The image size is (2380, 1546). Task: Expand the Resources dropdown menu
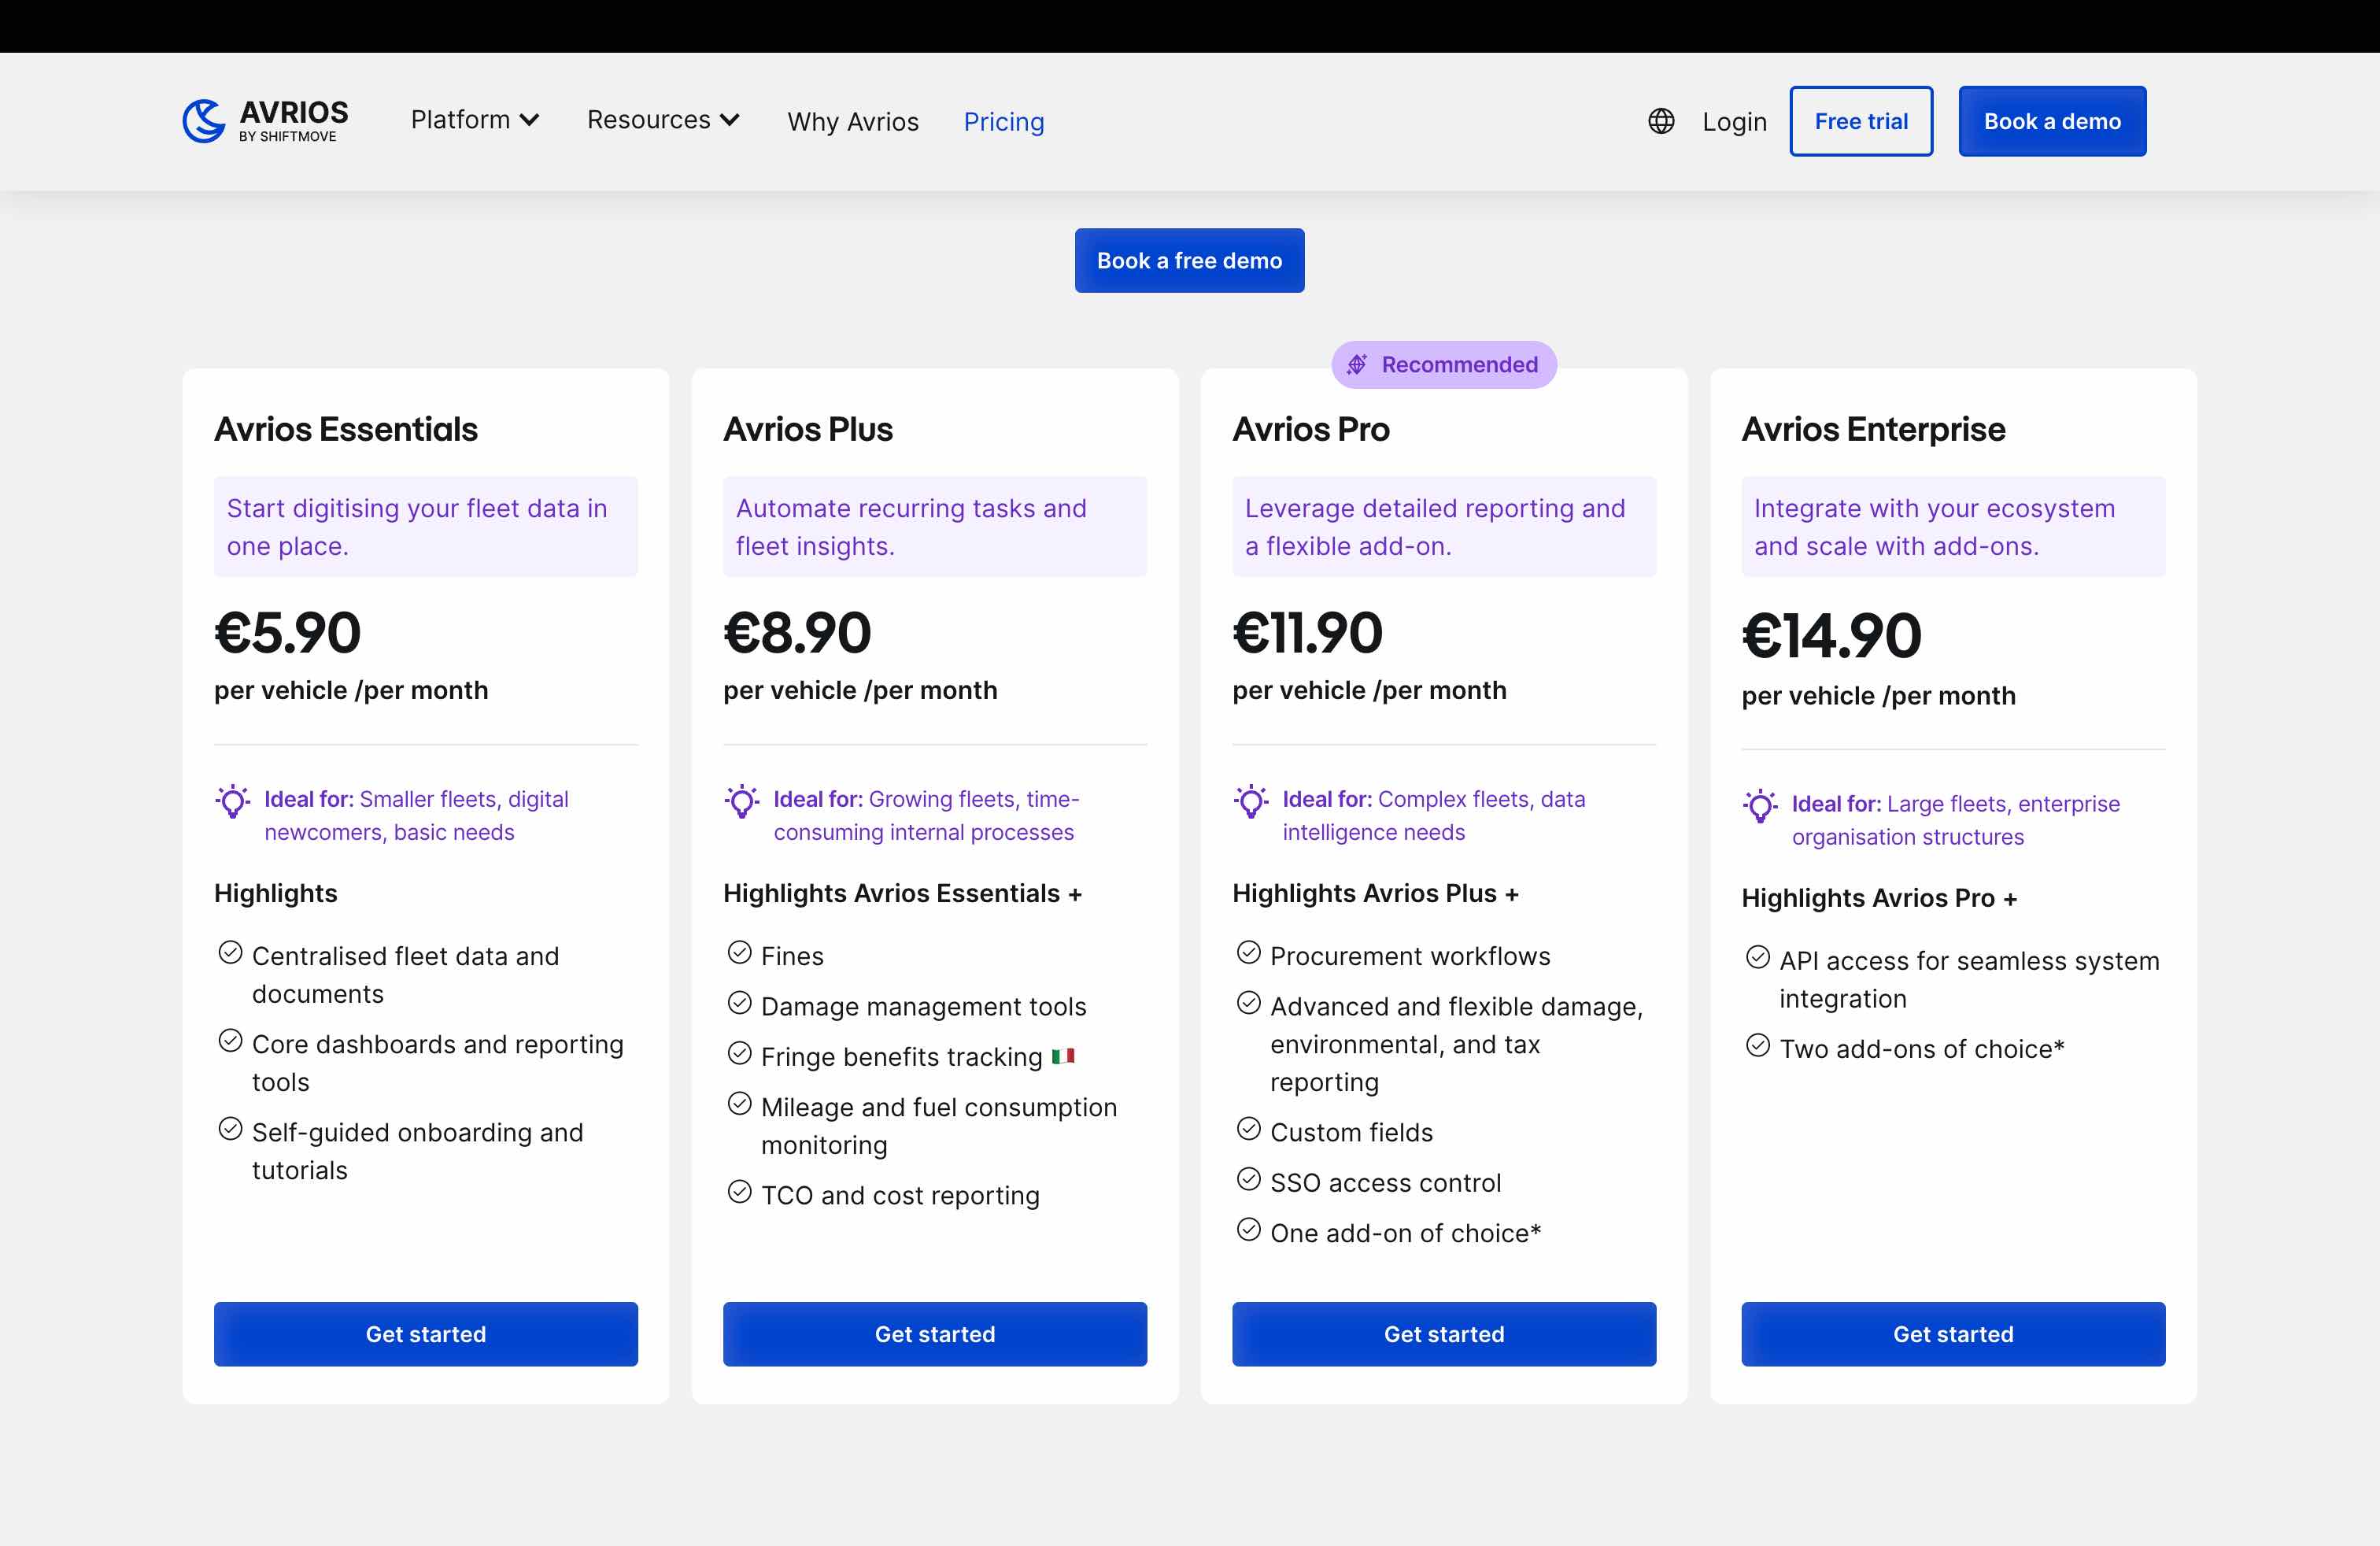[x=663, y=120]
